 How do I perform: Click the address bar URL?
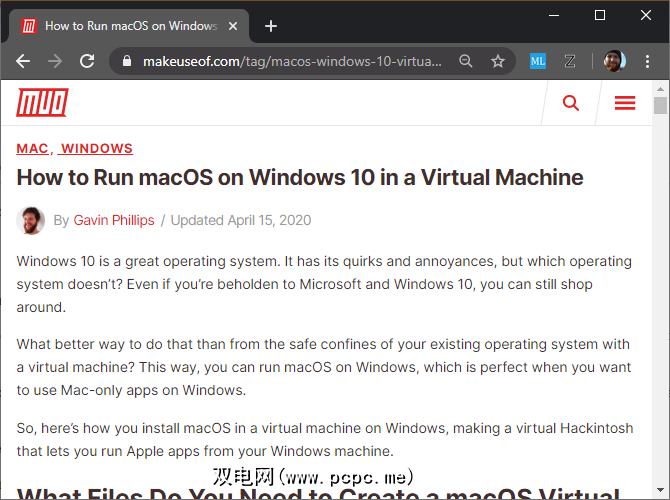(x=292, y=62)
